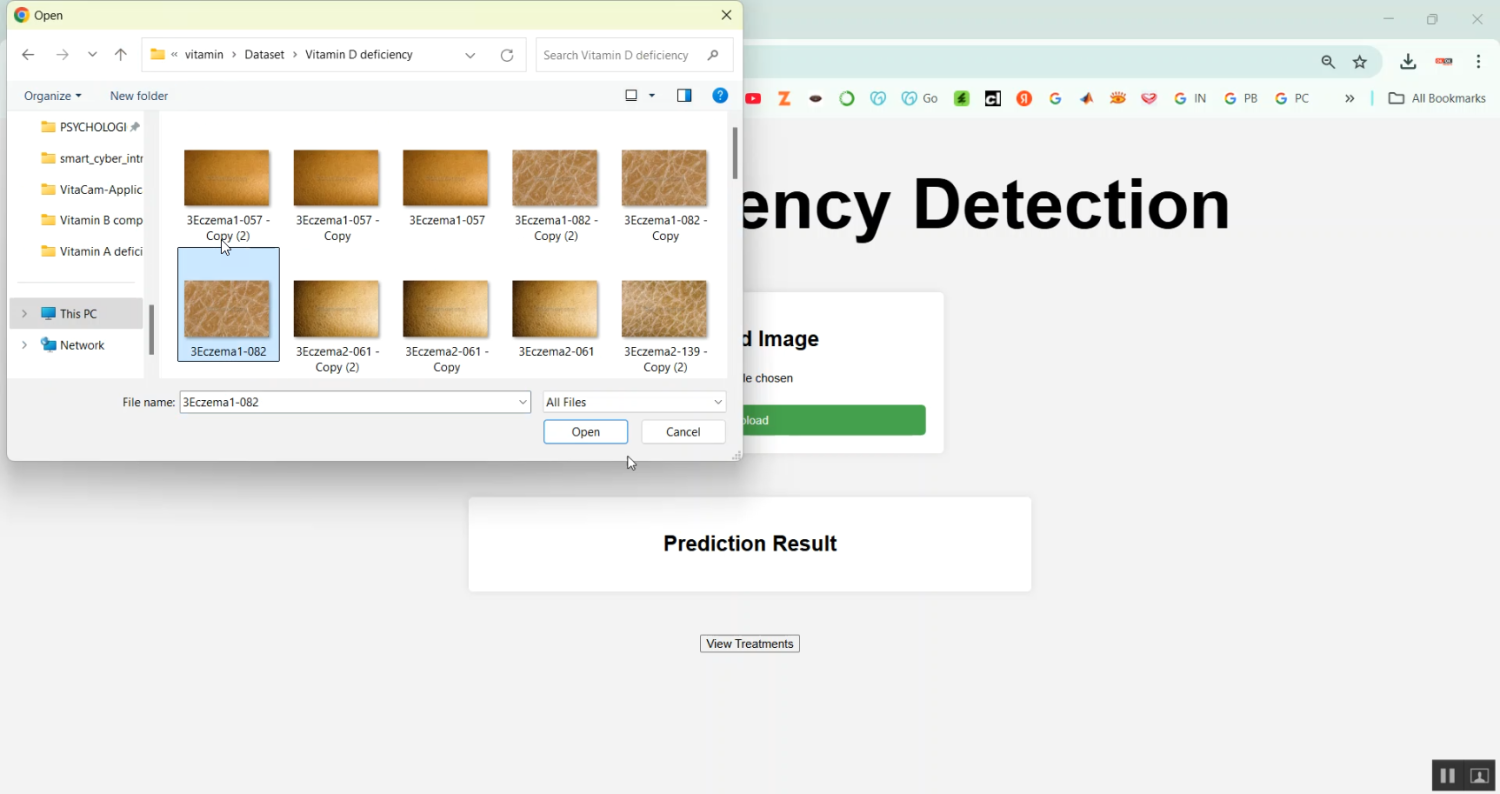
Task: Expand the This PC tree node
Action: (24, 314)
